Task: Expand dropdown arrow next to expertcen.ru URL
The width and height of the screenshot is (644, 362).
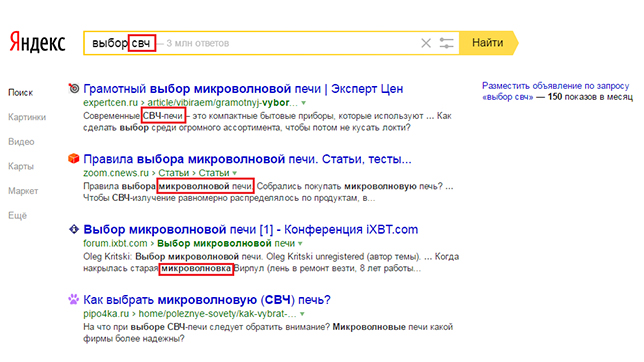Action: (304, 103)
